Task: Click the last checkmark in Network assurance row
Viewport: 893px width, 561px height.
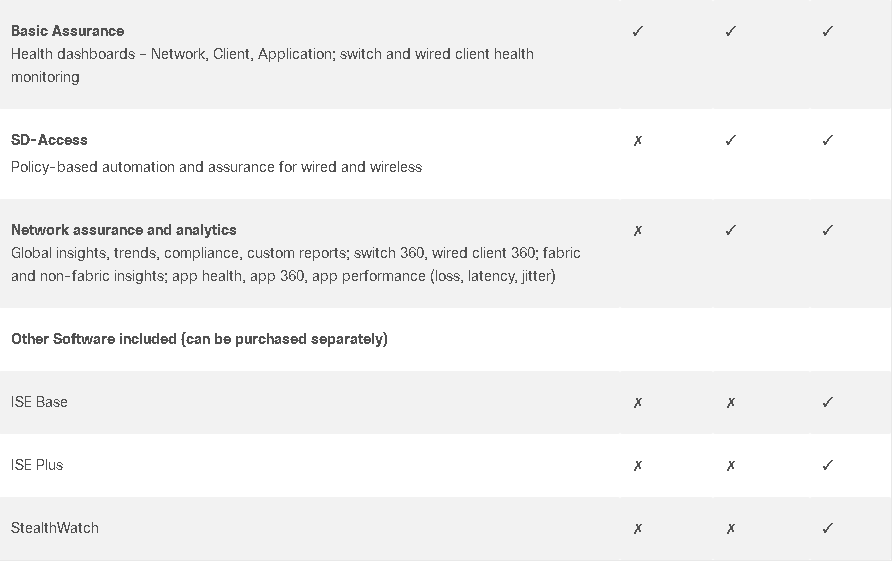Action: [x=828, y=230]
